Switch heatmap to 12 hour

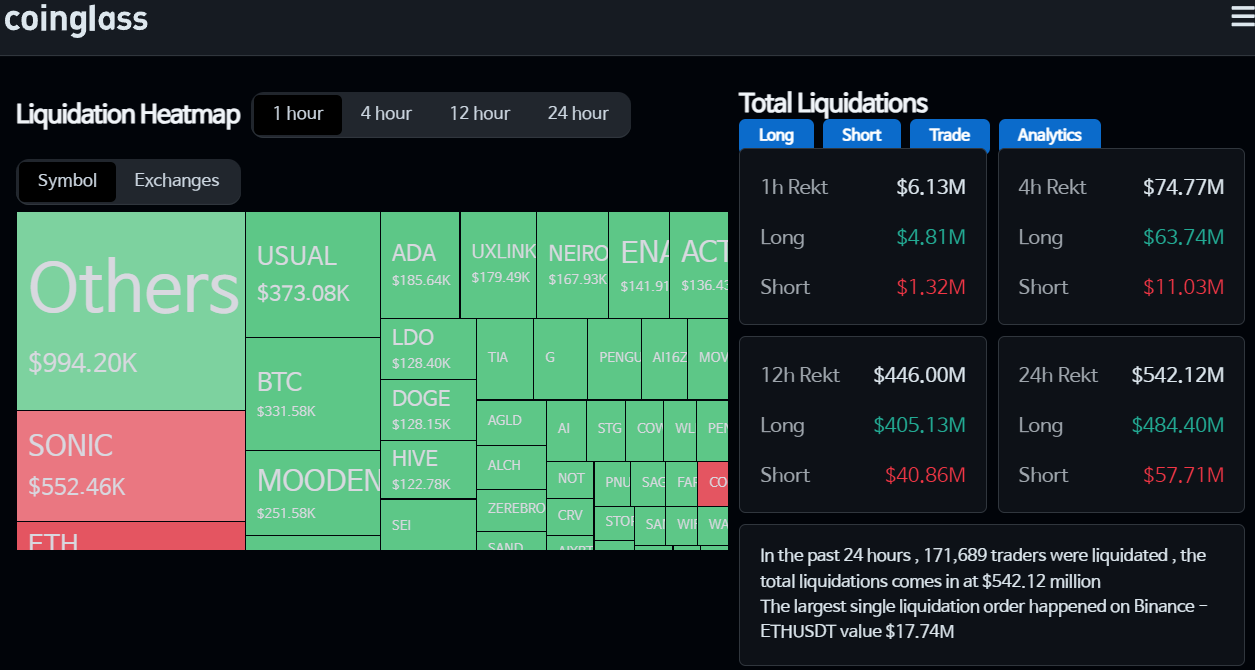point(480,114)
